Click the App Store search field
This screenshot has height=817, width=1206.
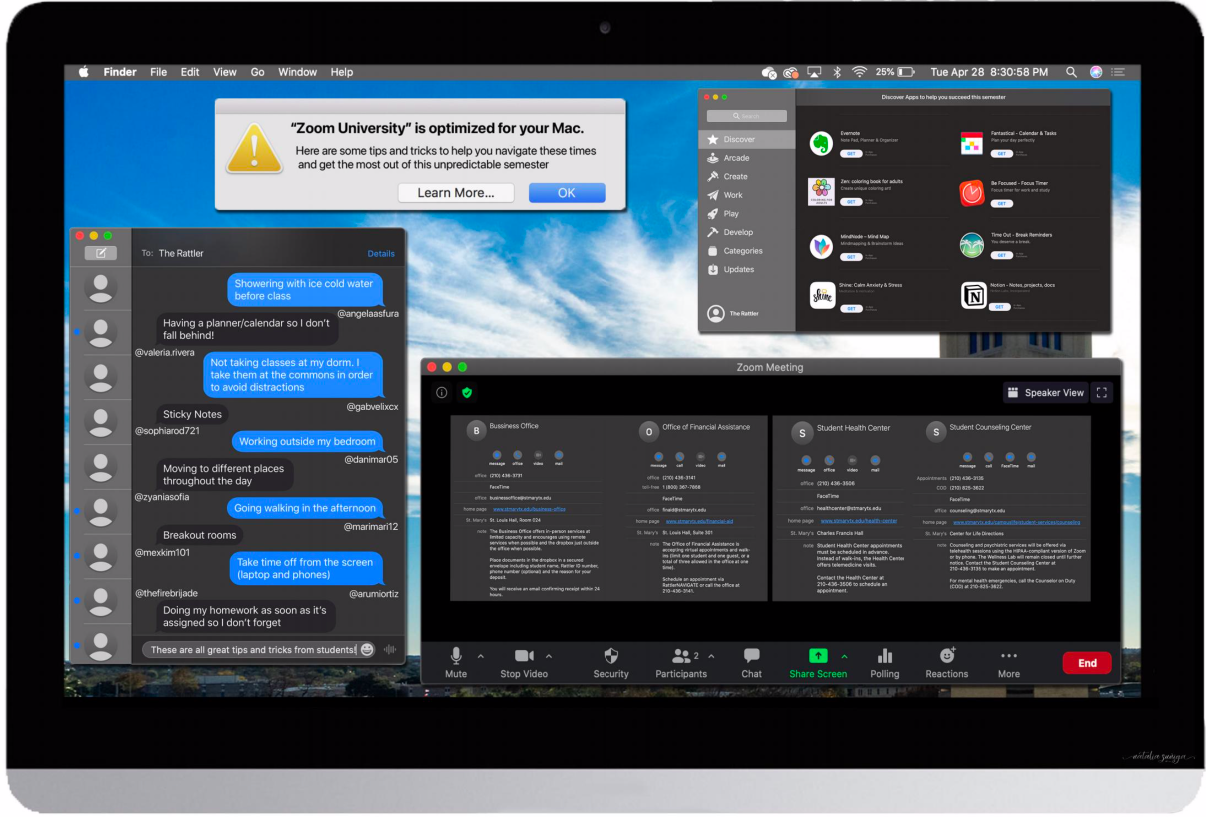[x=747, y=116]
